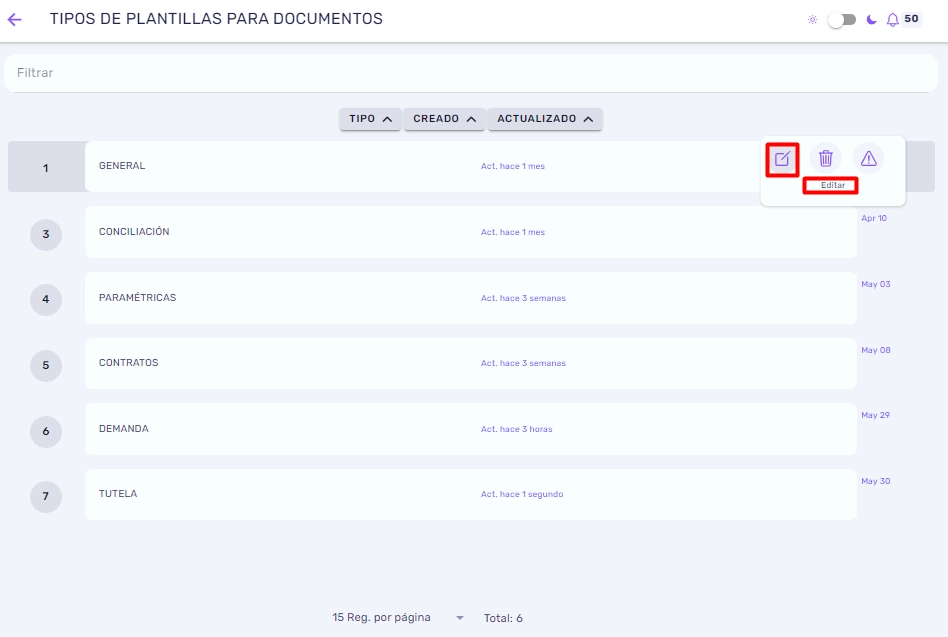948x637 pixels.
Task: Click the 'May 03' date label
Action: (875, 284)
